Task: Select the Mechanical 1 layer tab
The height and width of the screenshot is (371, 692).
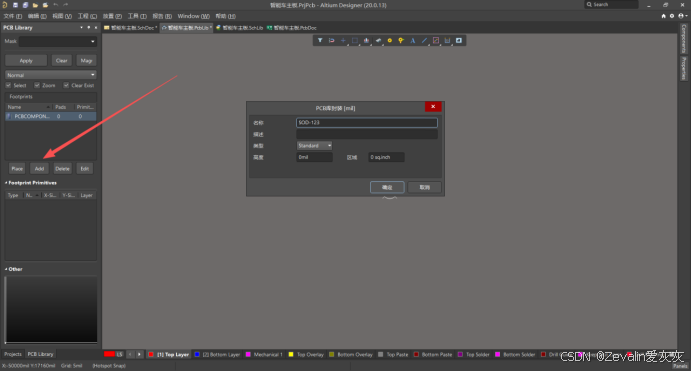Action: pos(264,354)
